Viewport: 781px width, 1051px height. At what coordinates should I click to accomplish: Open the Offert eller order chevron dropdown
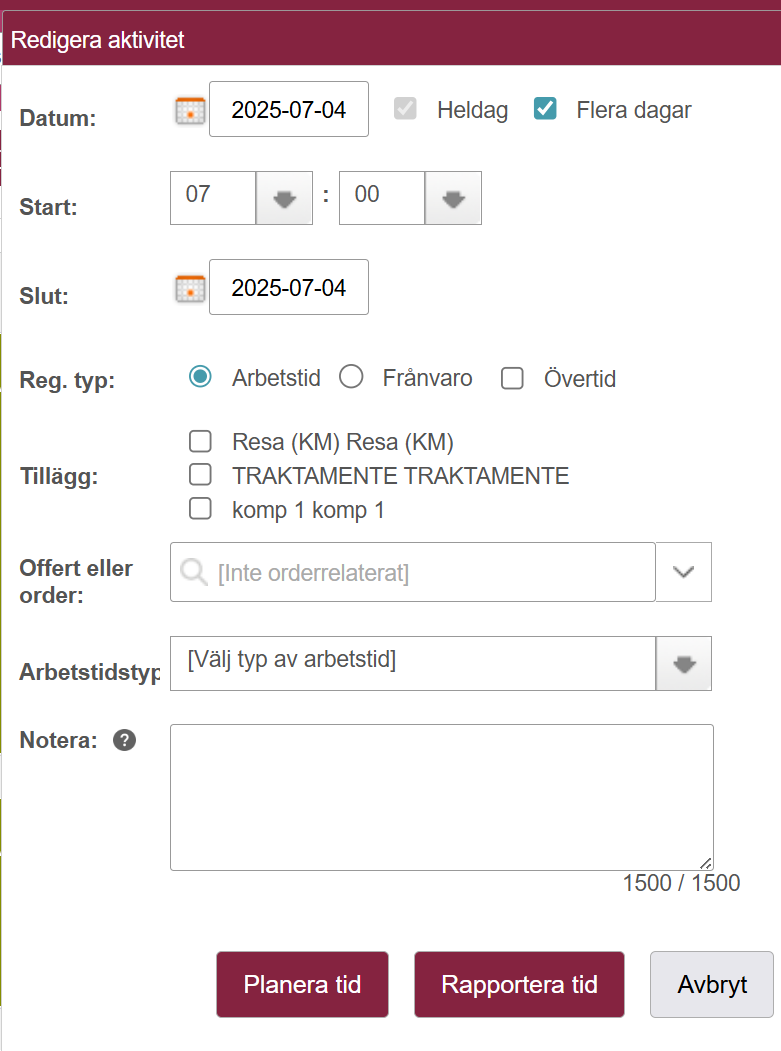pos(684,572)
